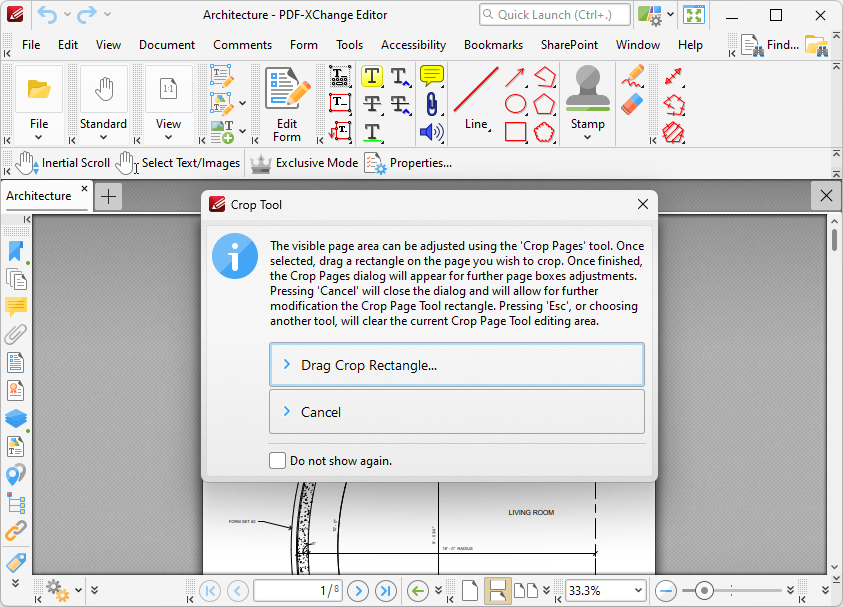Select the Highlight Text tool
The image size is (843, 607).
[372, 76]
